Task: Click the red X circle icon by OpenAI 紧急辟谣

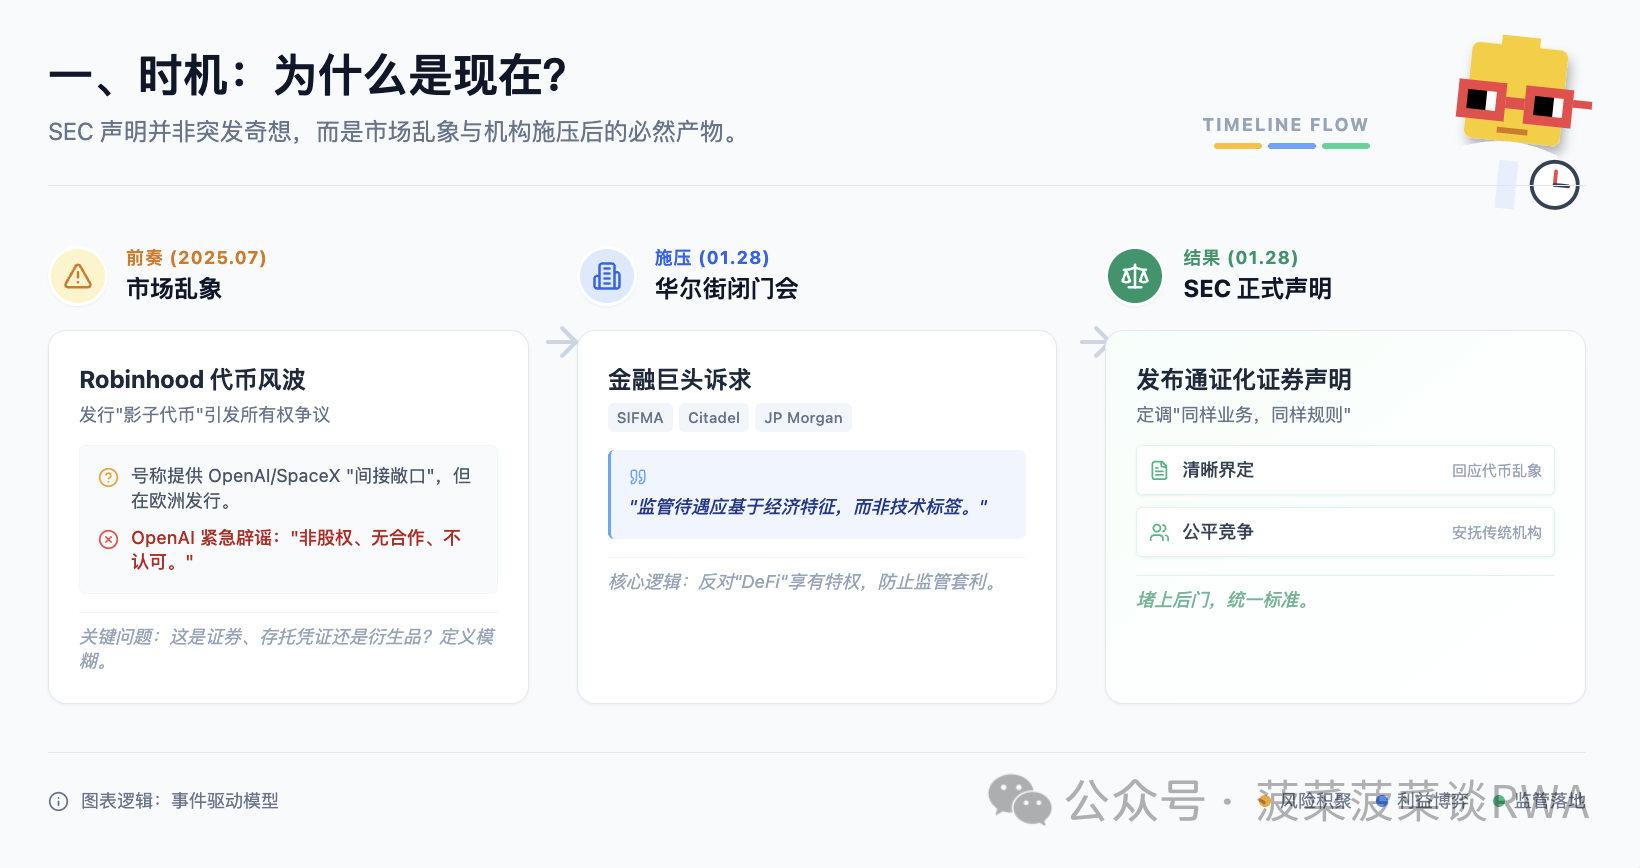Action: pyautogui.click(x=108, y=539)
